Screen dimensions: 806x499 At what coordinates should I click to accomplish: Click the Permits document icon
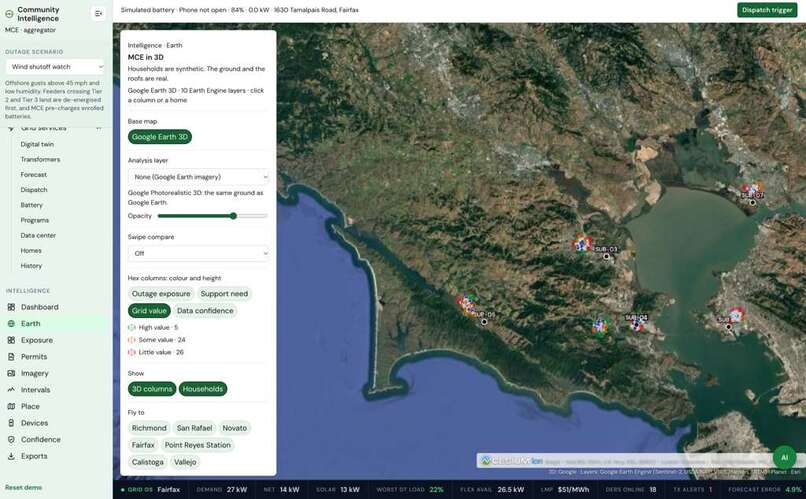coord(11,357)
